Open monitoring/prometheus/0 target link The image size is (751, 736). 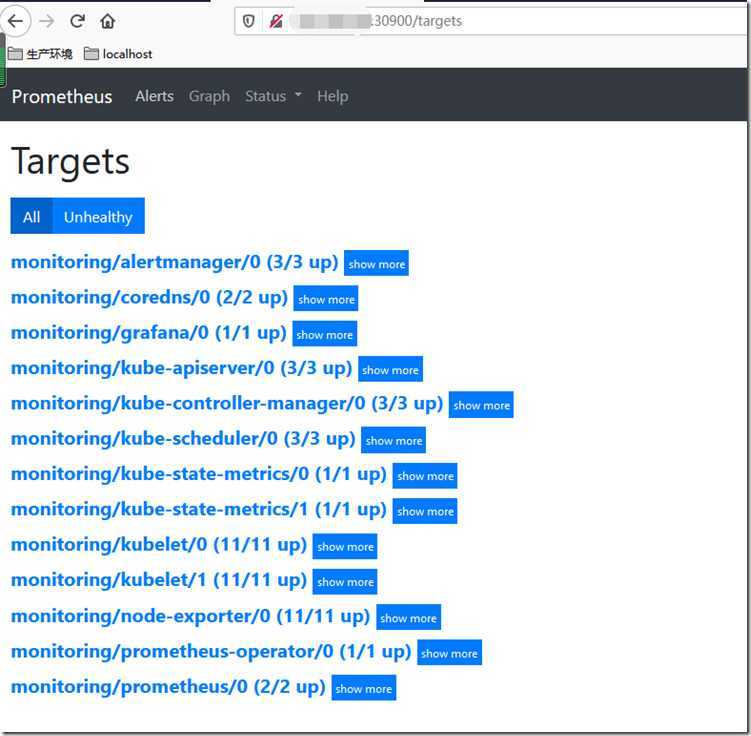tap(168, 687)
